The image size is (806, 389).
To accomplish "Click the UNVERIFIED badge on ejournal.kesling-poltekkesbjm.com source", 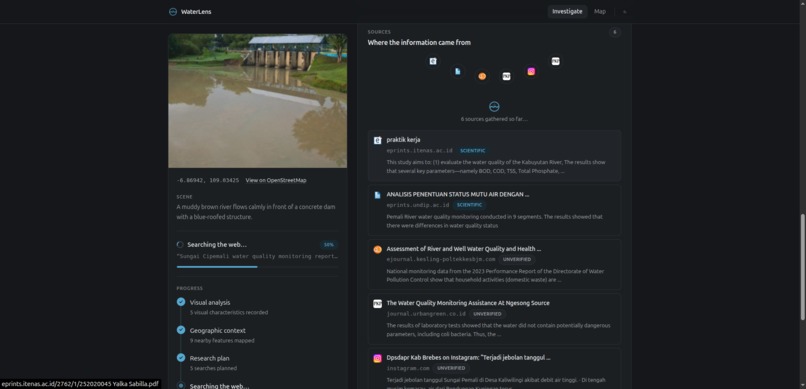I will pyautogui.click(x=517, y=260).
